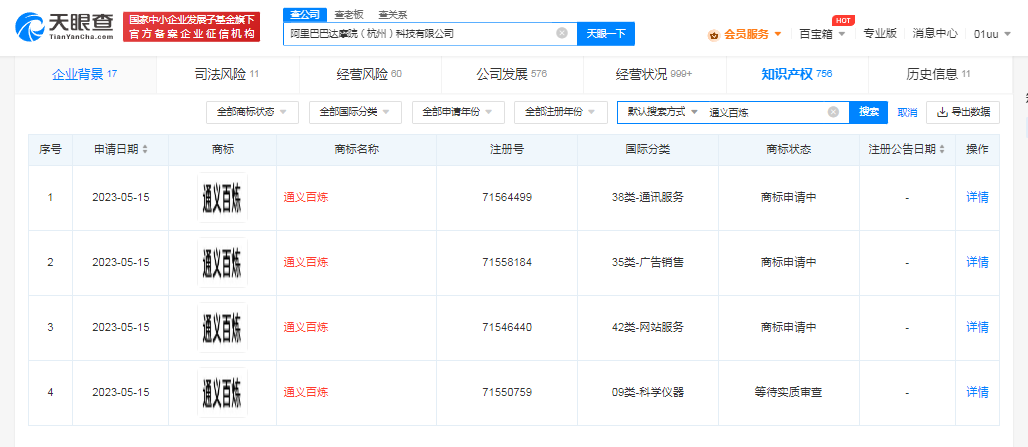Select the 查老板 search tab
The image size is (1028, 447).
tap(348, 14)
